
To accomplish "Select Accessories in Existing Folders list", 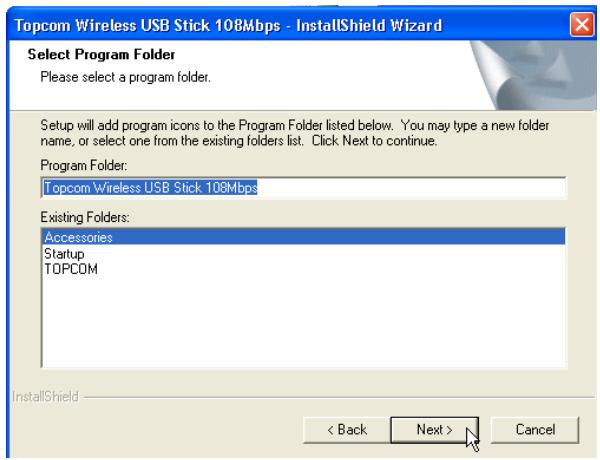I will point(303,237).
